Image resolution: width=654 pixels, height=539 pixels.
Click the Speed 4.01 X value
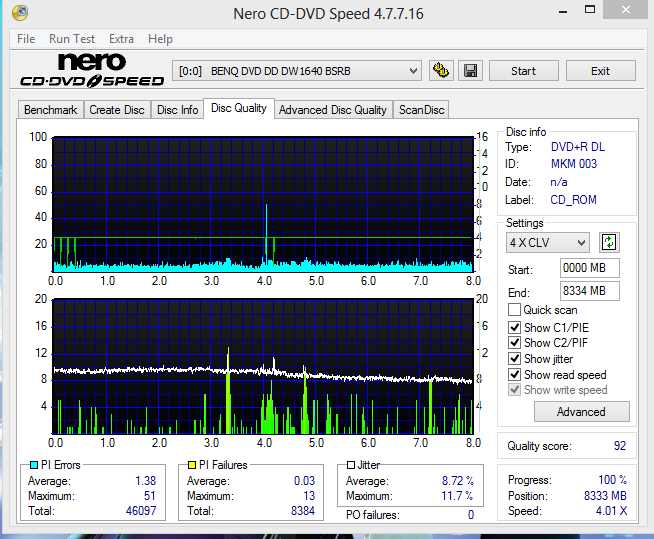[x=611, y=511]
